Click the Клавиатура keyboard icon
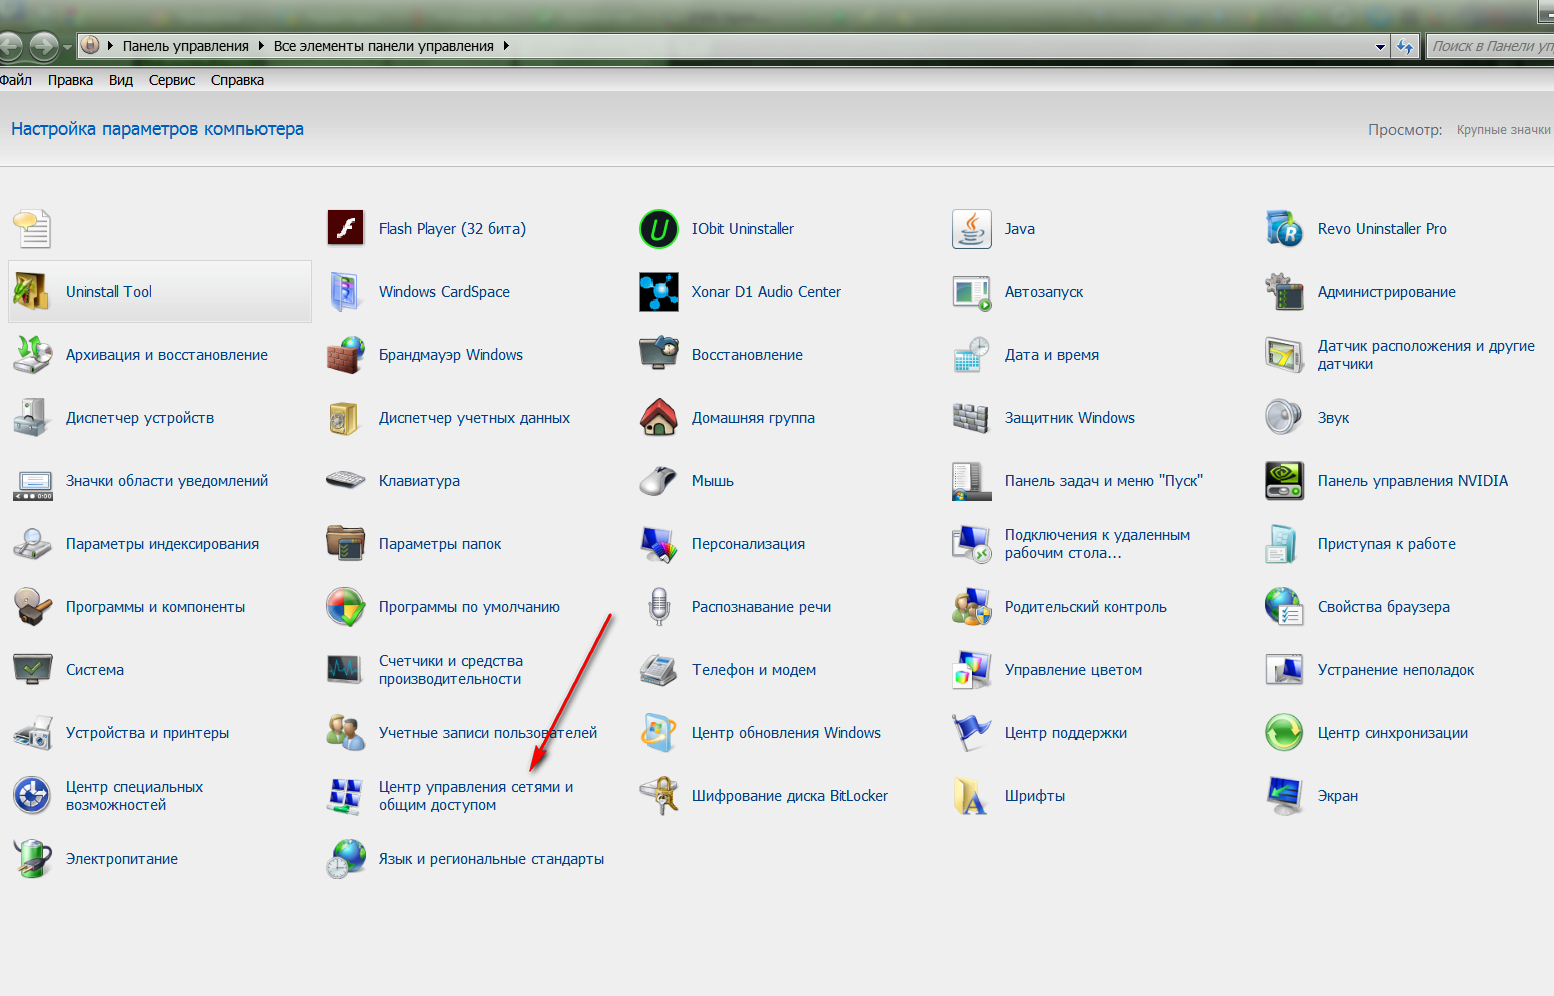This screenshot has height=996, width=1554. [346, 481]
